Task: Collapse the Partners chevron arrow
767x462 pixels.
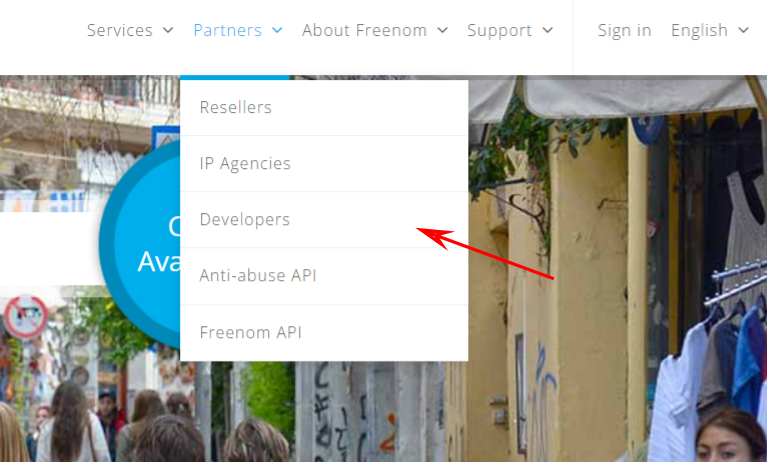Action: click(277, 30)
